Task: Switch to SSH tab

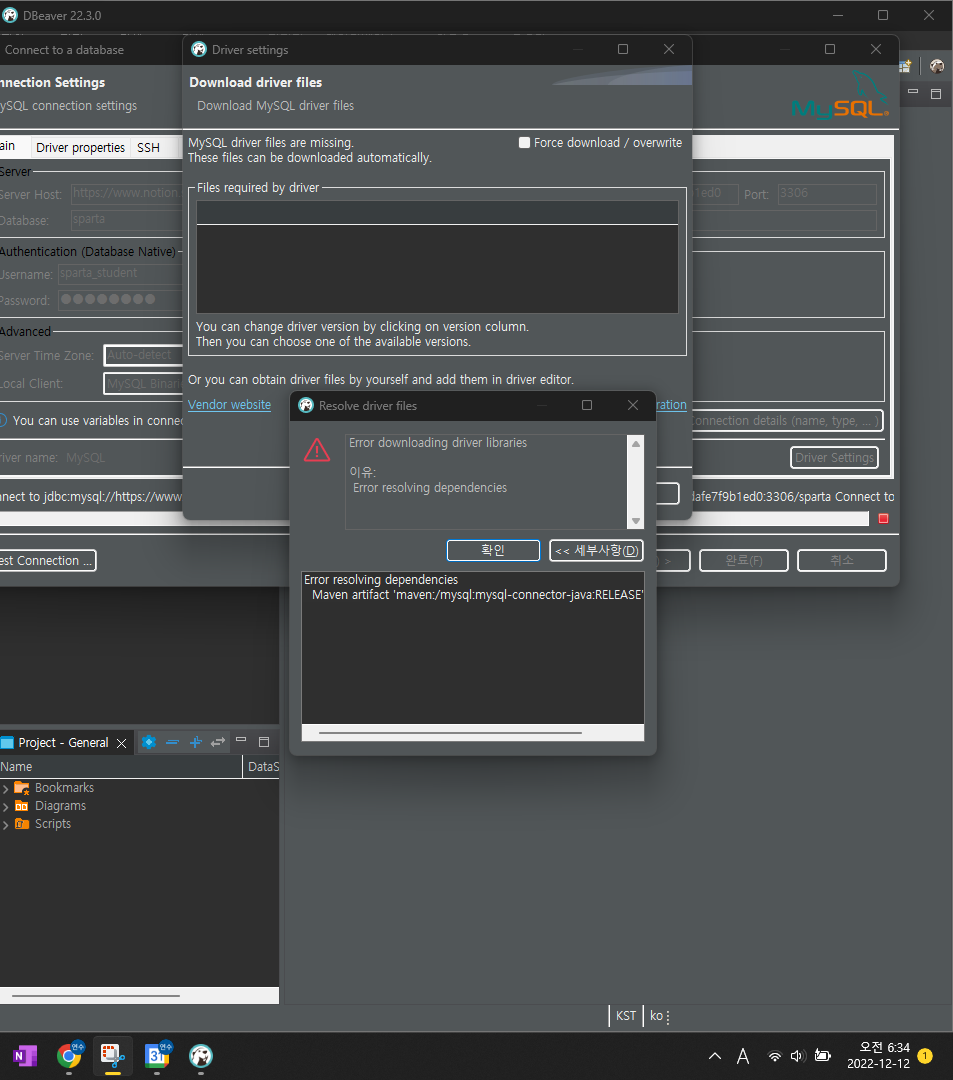Action: point(148,147)
